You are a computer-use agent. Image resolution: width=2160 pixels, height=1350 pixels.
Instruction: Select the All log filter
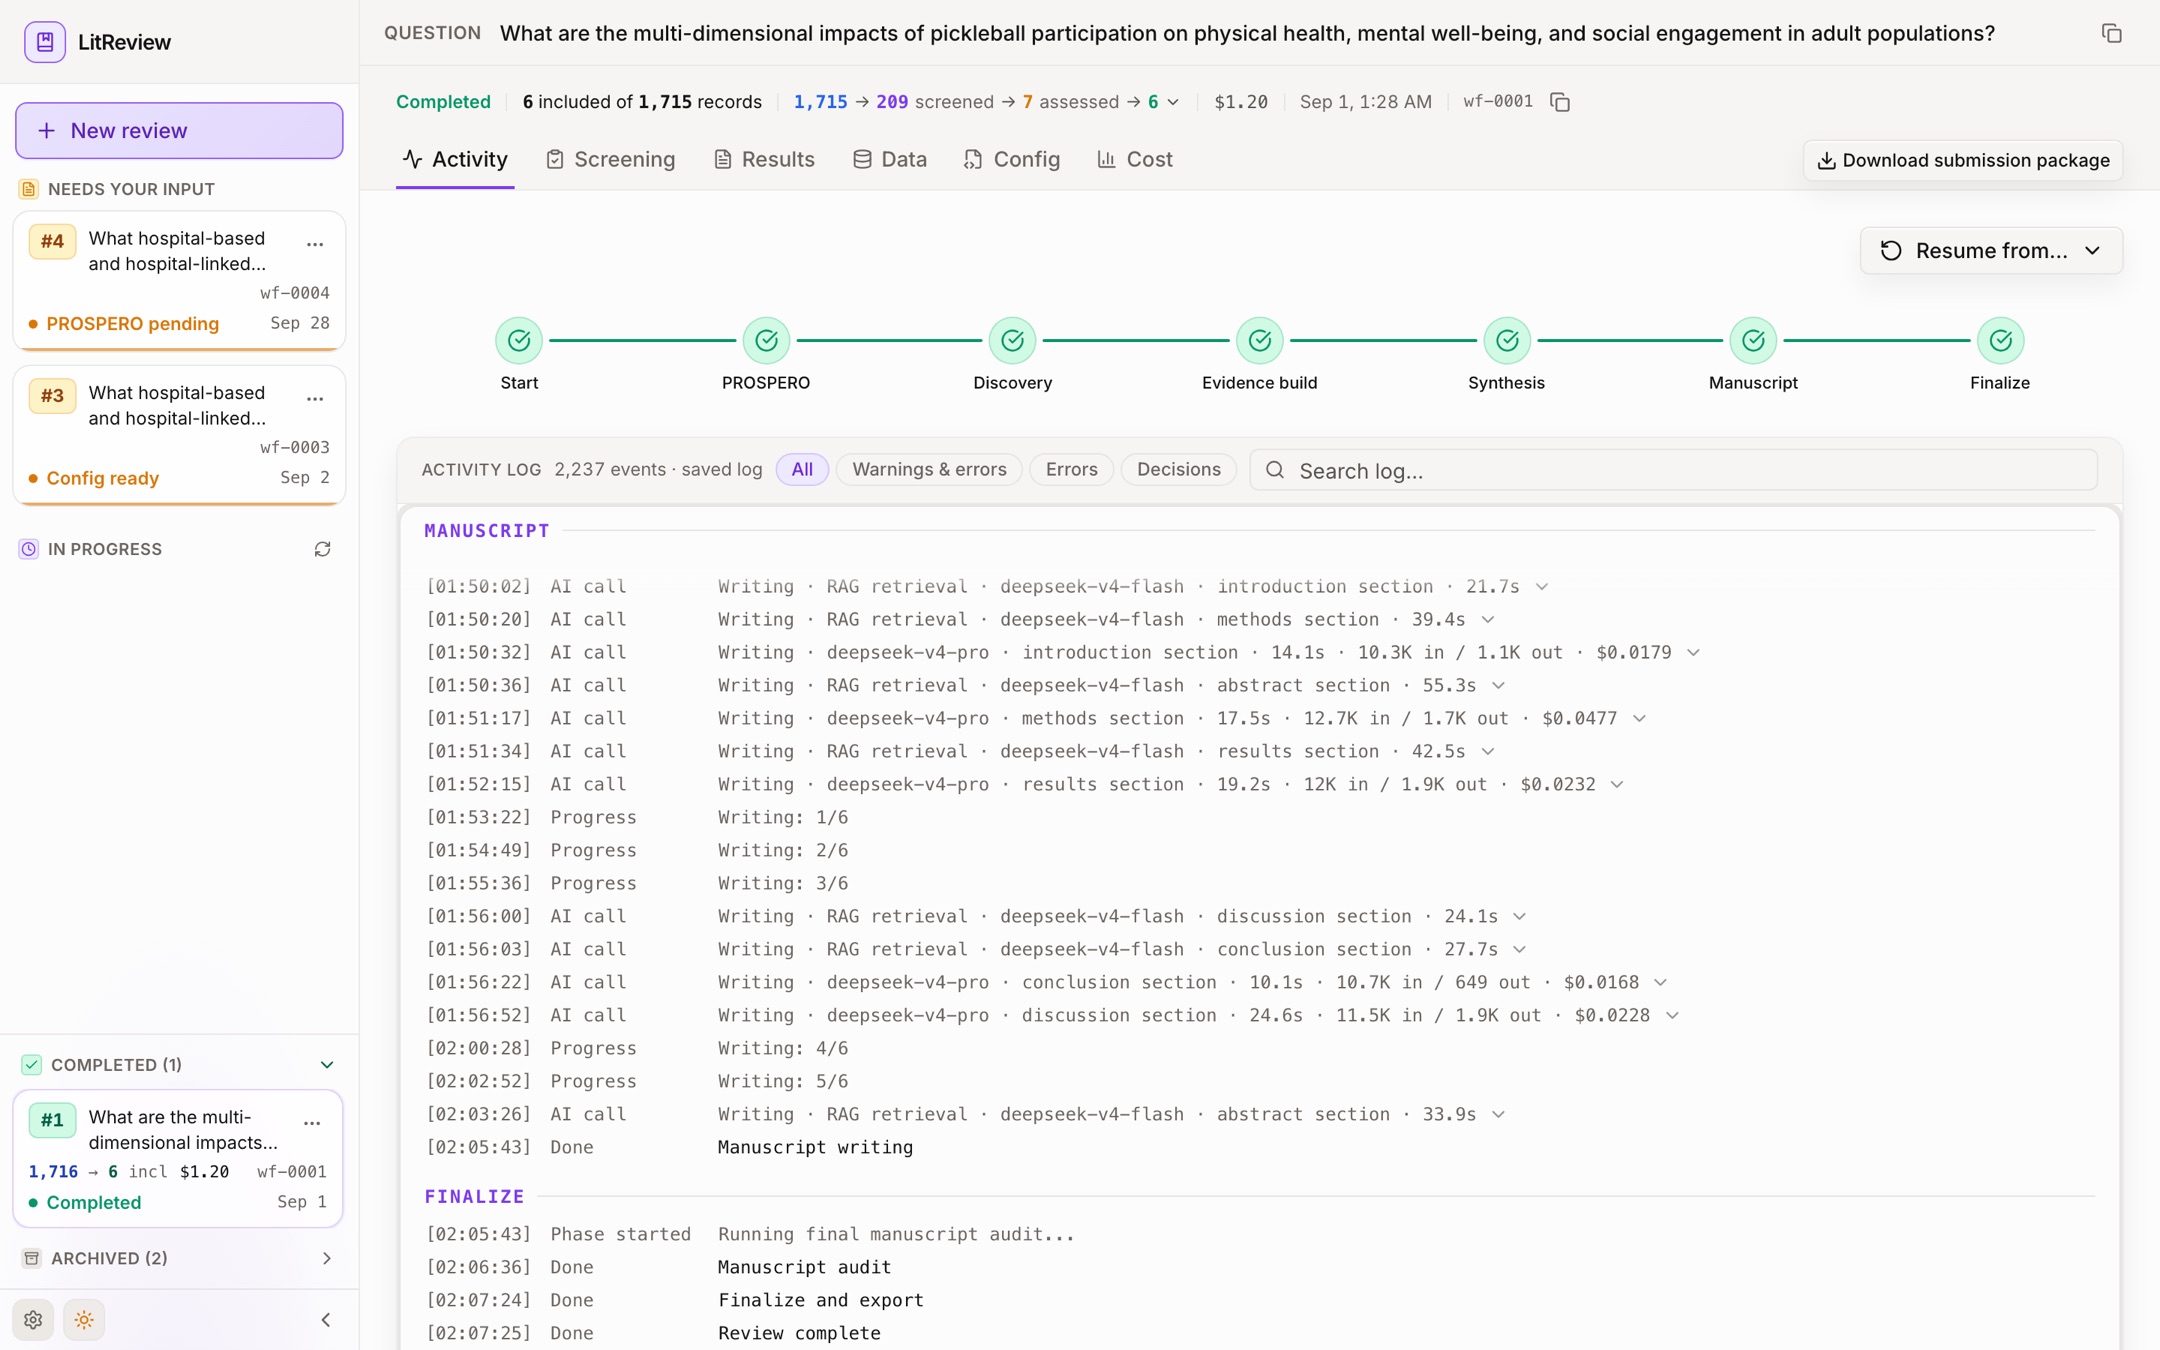(802, 470)
